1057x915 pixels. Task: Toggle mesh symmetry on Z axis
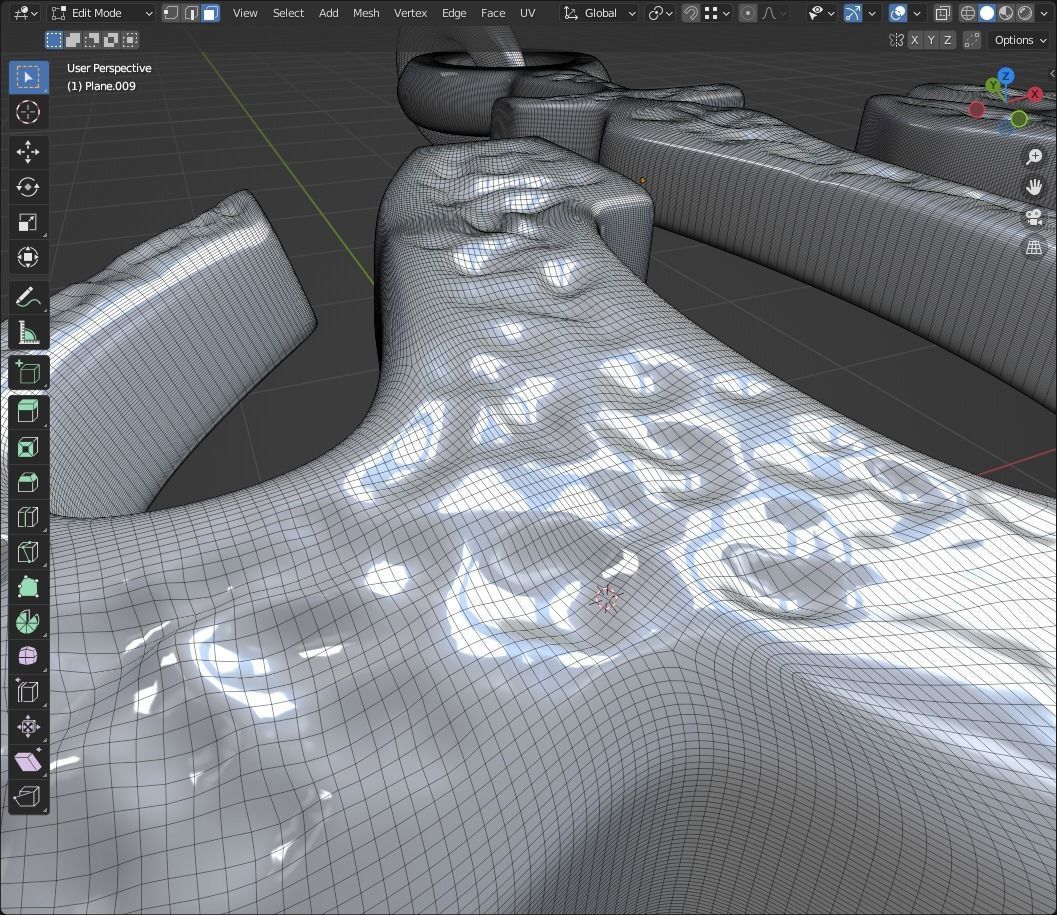(x=947, y=40)
